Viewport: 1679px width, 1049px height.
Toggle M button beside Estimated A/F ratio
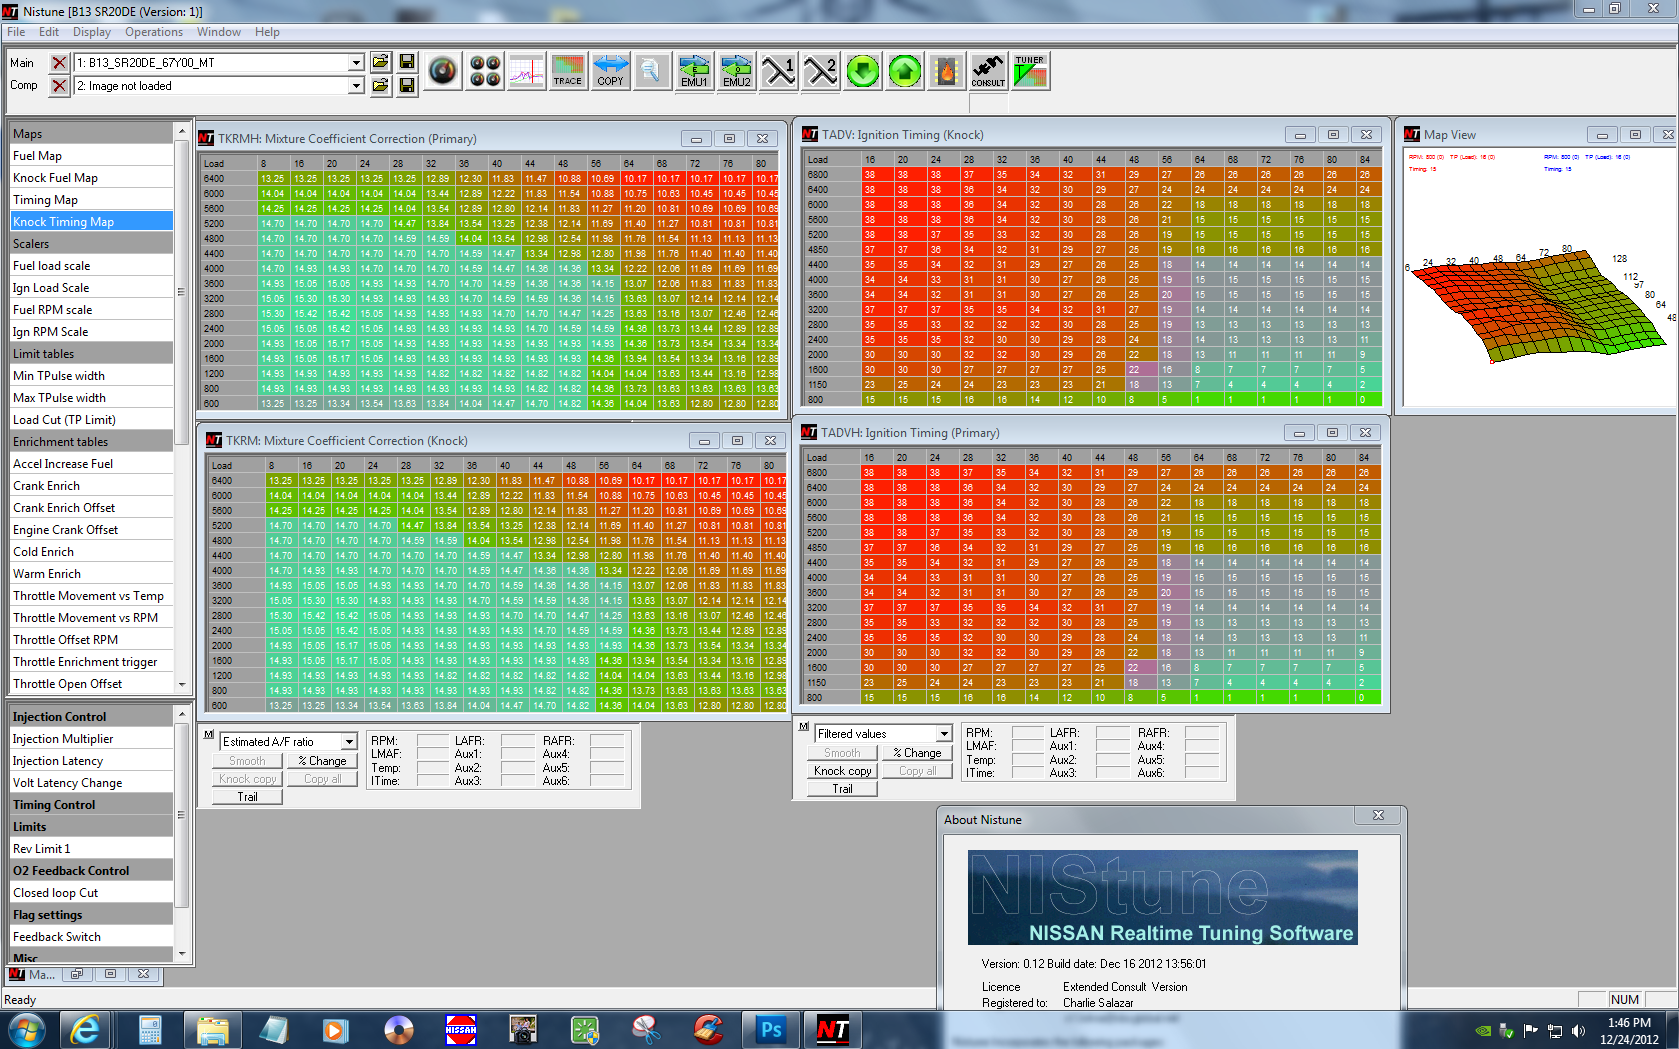pyautogui.click(x=209, y=735)
